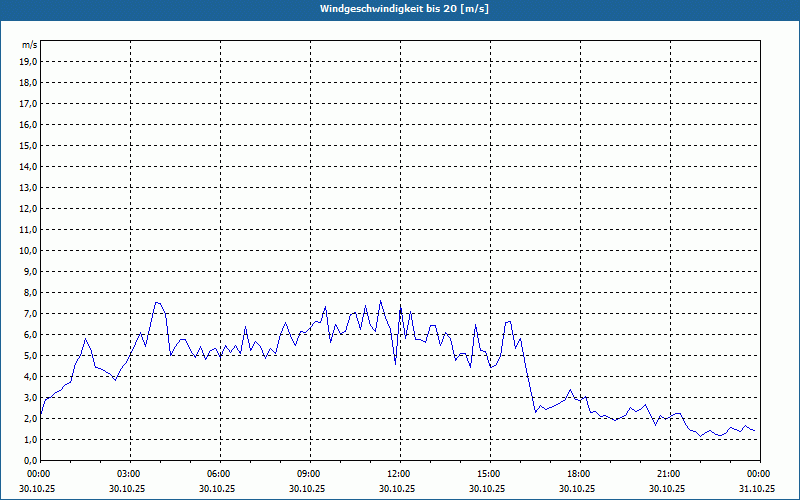Click the '0,0' y-axis origin label
The height and width of the screenshot is (500, 800).
[x=30, y=460]
